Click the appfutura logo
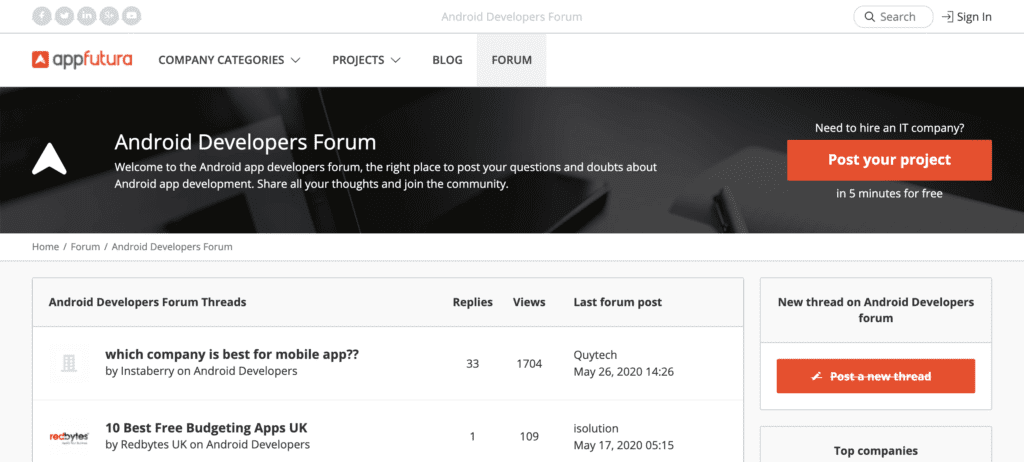1024x462 pixels. 82,60
